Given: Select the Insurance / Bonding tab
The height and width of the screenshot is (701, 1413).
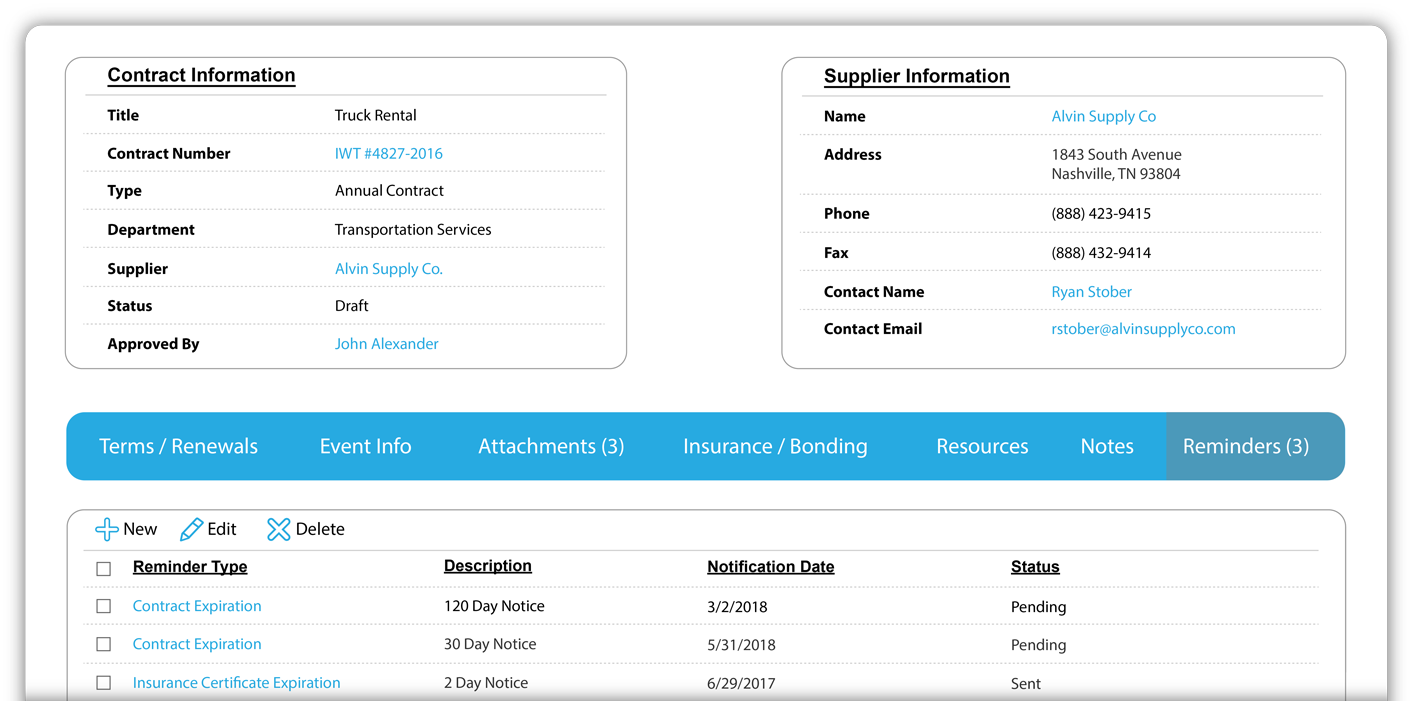Looking at the screenshot, I should 775,446.
